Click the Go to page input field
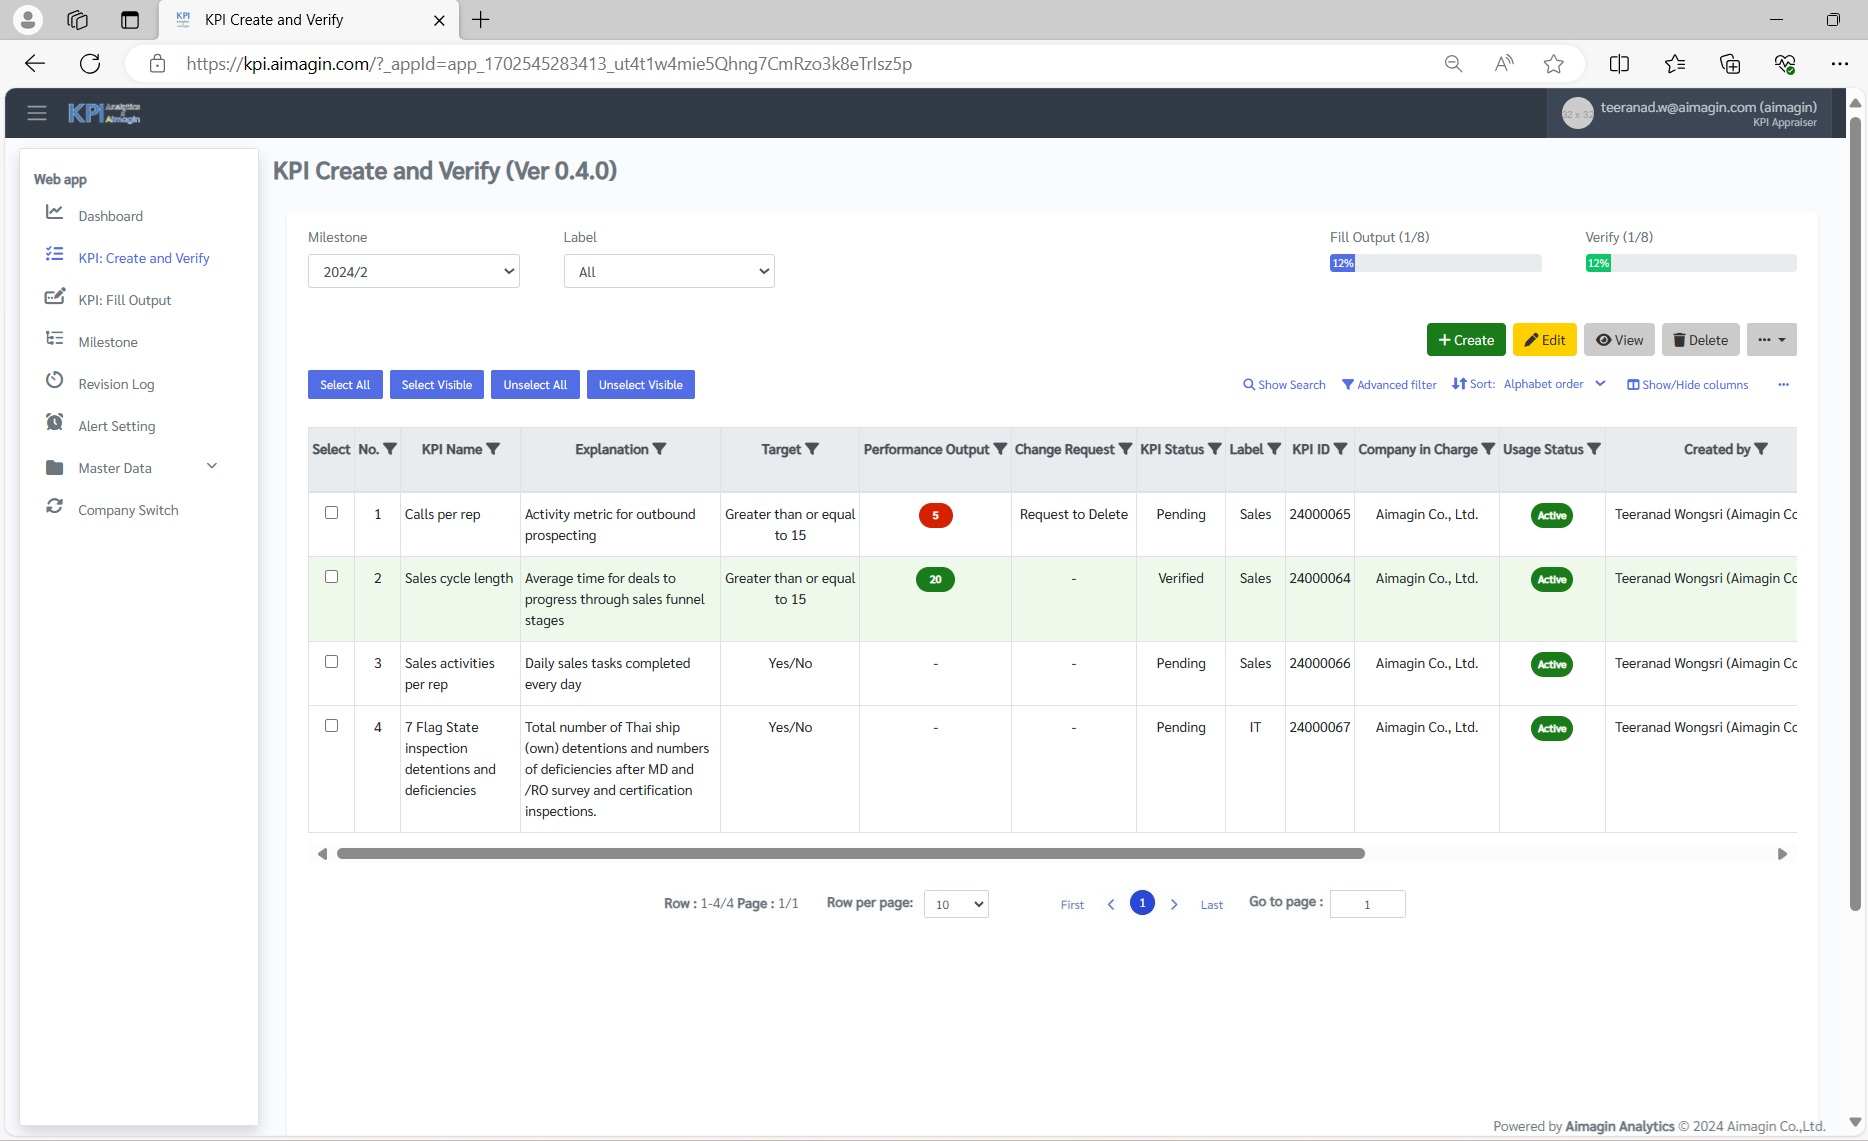The width and height of the screenshot is (1868, 1141). pyautogui.click(x=1367, y=904)
